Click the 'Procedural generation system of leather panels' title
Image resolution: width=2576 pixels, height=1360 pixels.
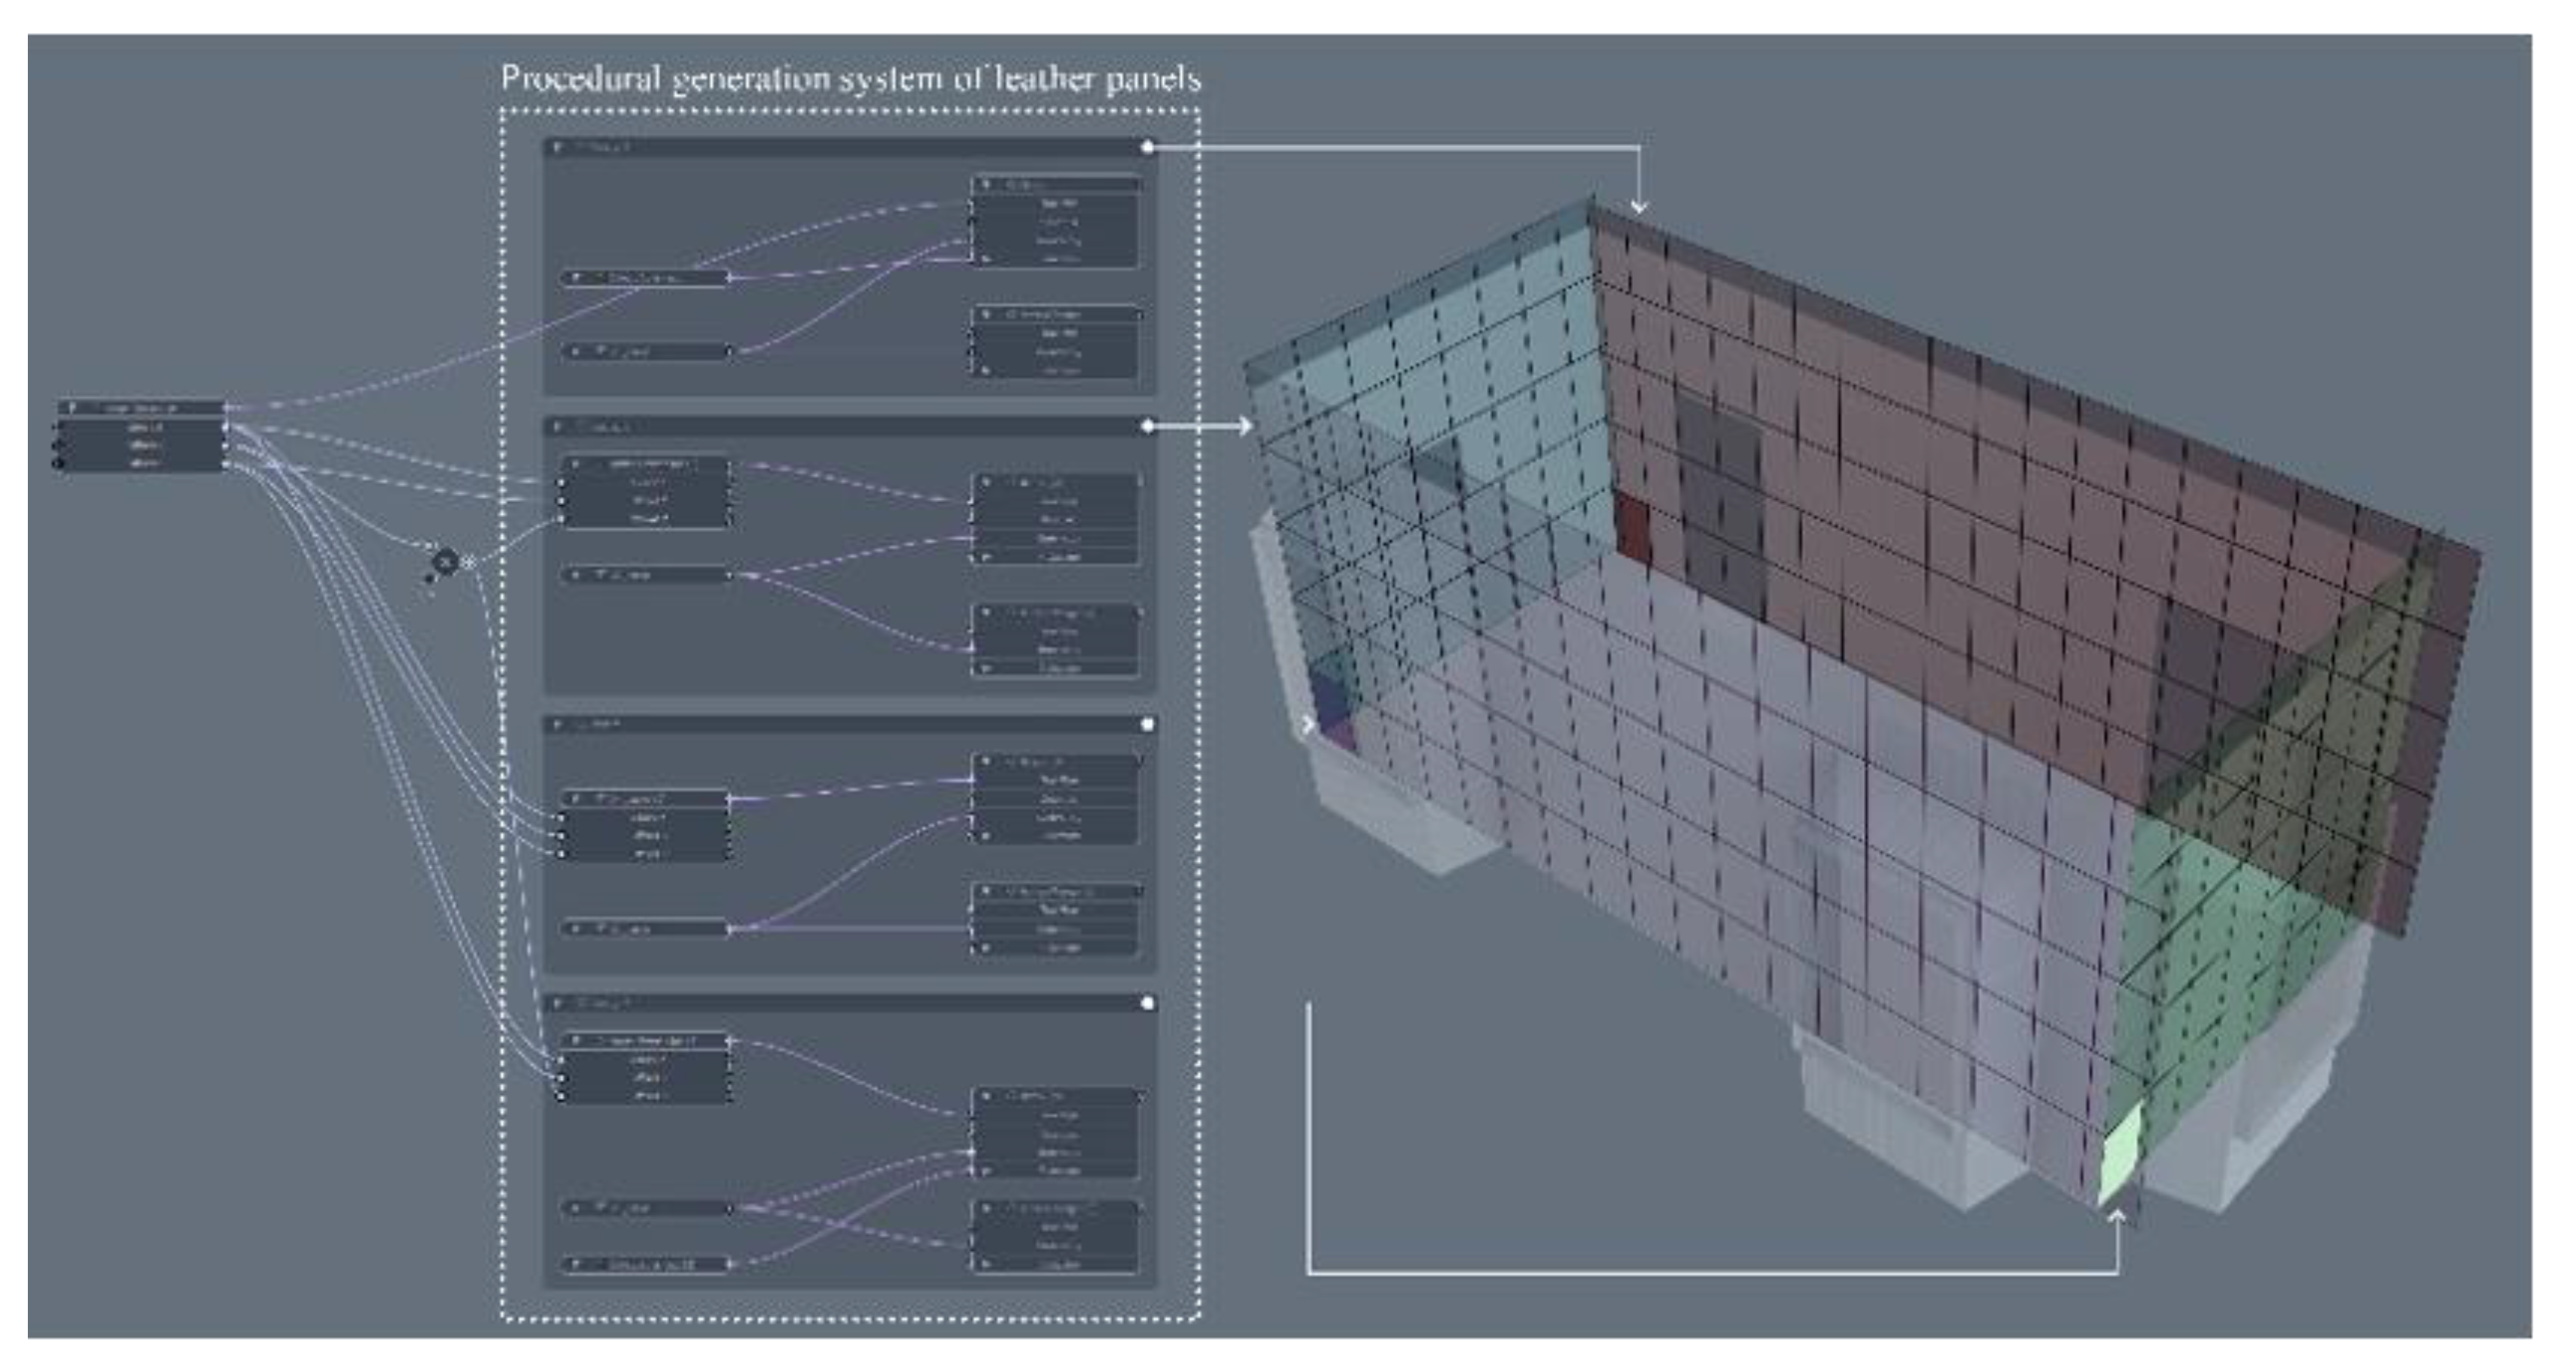850,79
